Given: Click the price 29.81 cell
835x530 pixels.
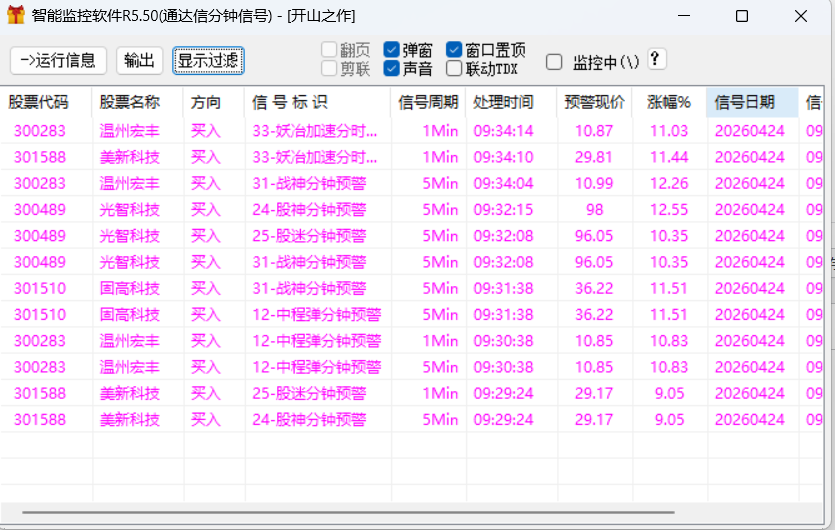Looking at the screenshot, I should [594, 157].
